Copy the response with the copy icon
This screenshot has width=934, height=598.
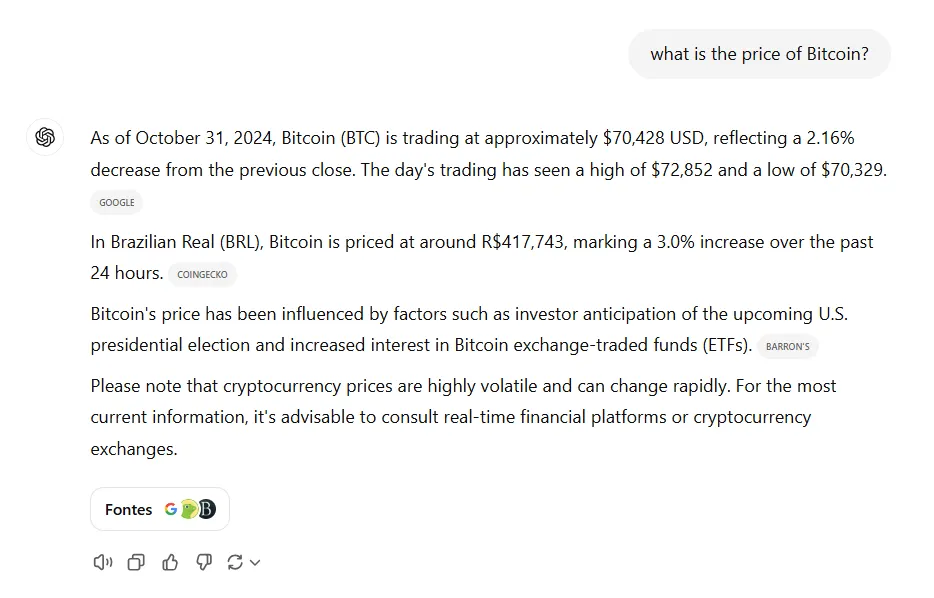pyautogui.click(x=136, y=563)
